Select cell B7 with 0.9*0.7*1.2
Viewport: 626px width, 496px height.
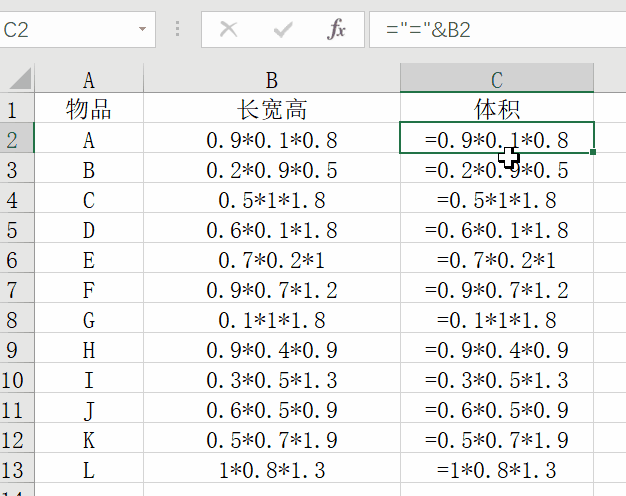tap(271, 288)
